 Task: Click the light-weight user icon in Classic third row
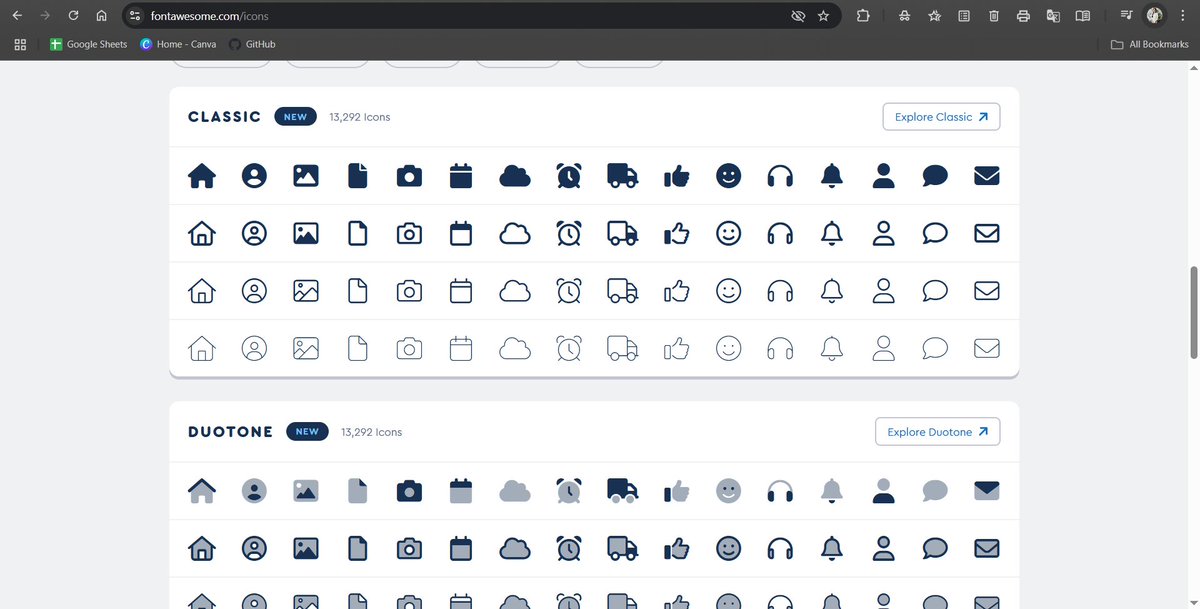pyautogui.click(x=883, y=291)
